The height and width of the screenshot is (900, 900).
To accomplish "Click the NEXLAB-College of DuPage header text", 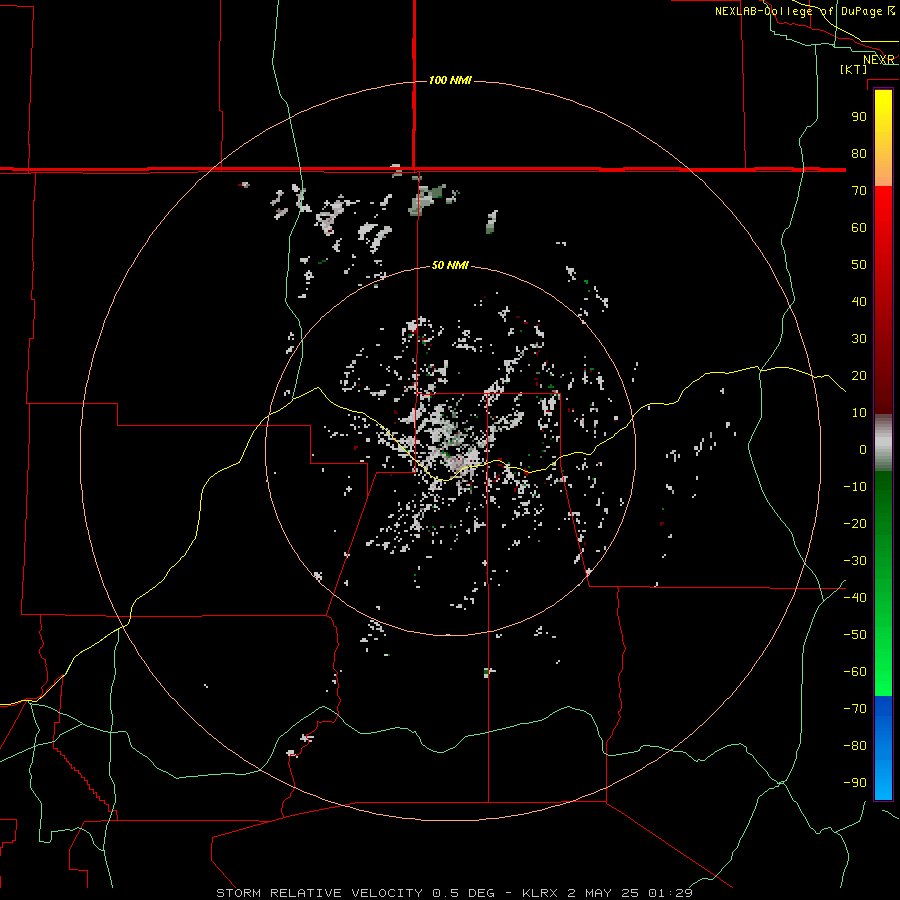I will point(799,11).
